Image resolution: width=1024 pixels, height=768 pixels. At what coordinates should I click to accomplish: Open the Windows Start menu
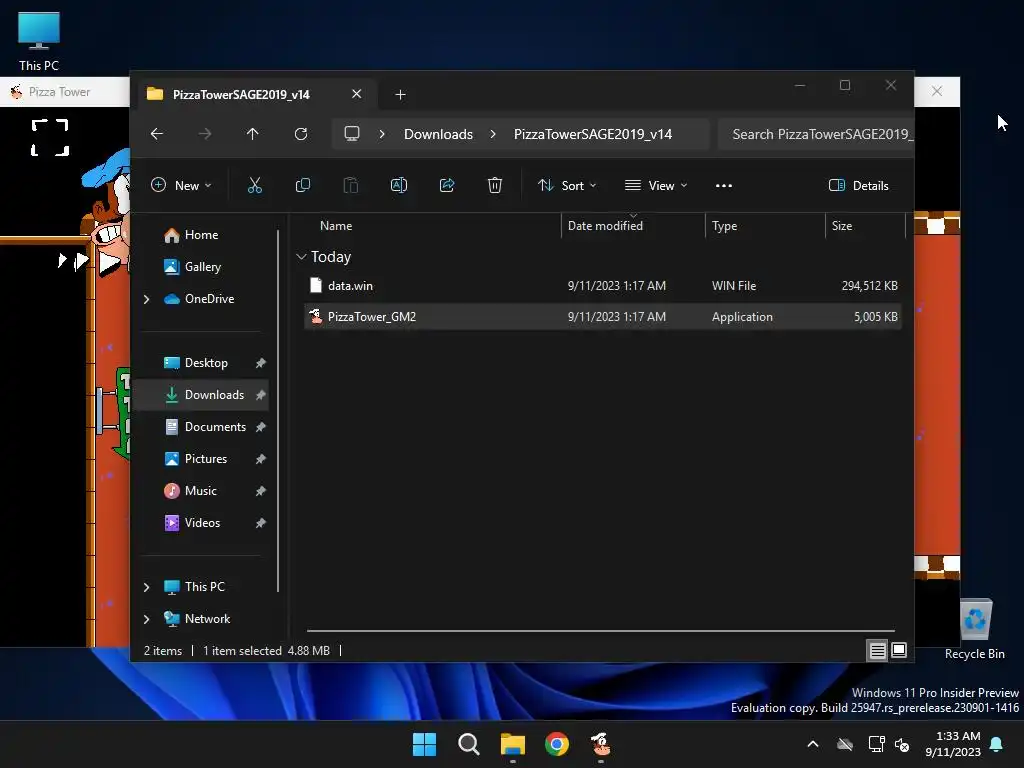[424, 744]
